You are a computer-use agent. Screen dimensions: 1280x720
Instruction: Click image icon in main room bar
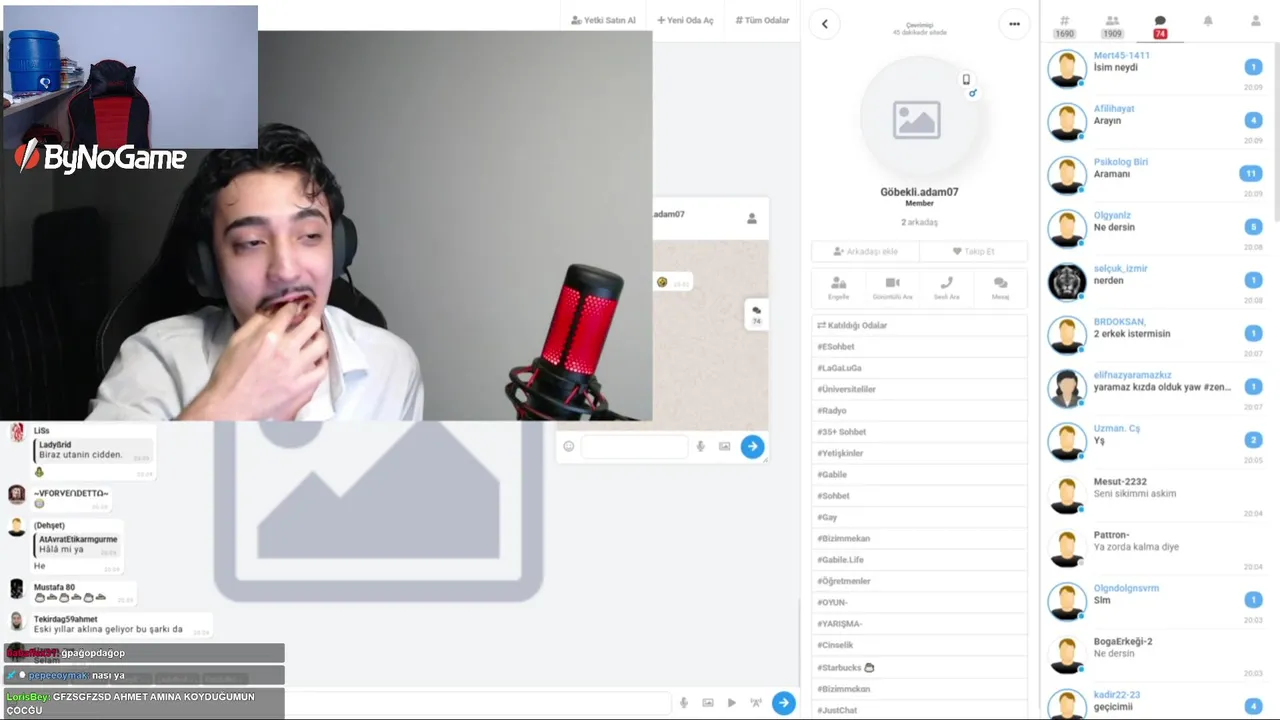[708, 703]
